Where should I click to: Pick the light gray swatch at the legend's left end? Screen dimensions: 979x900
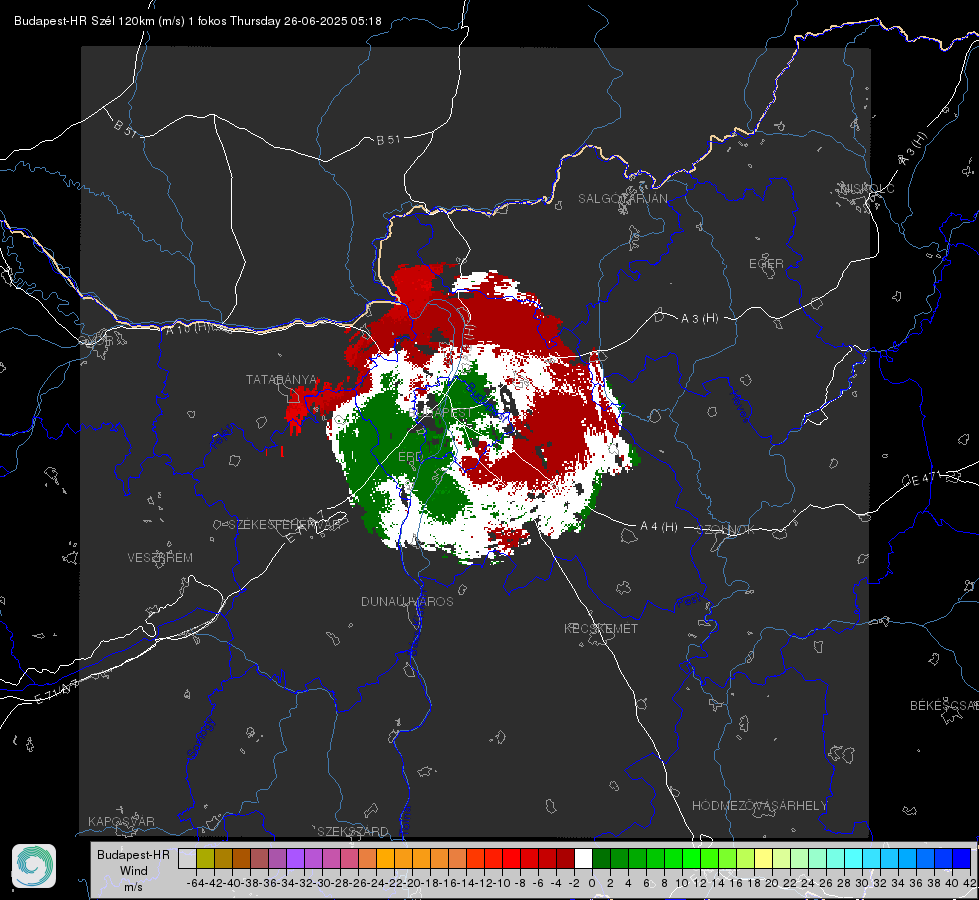187,859
